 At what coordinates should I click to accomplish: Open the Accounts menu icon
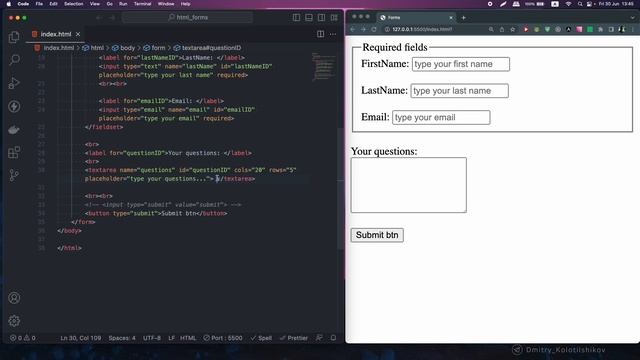[x=14, y=298]
